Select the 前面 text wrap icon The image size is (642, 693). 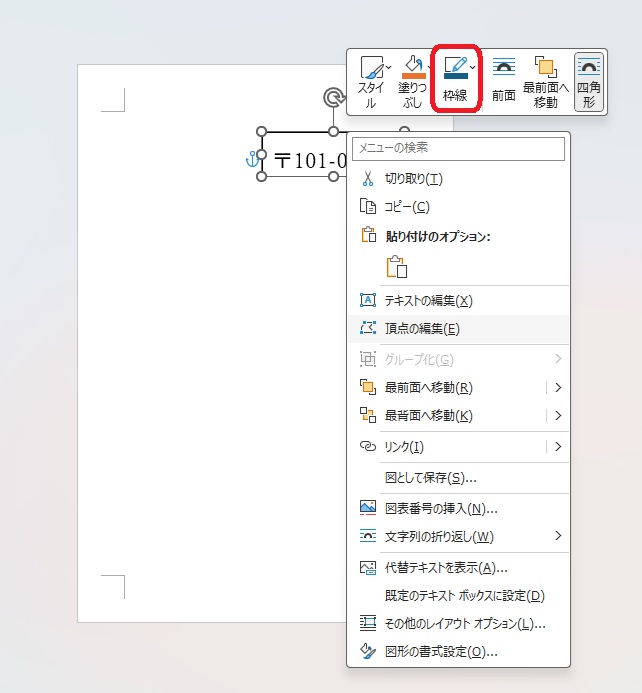(x=504, y=80)
